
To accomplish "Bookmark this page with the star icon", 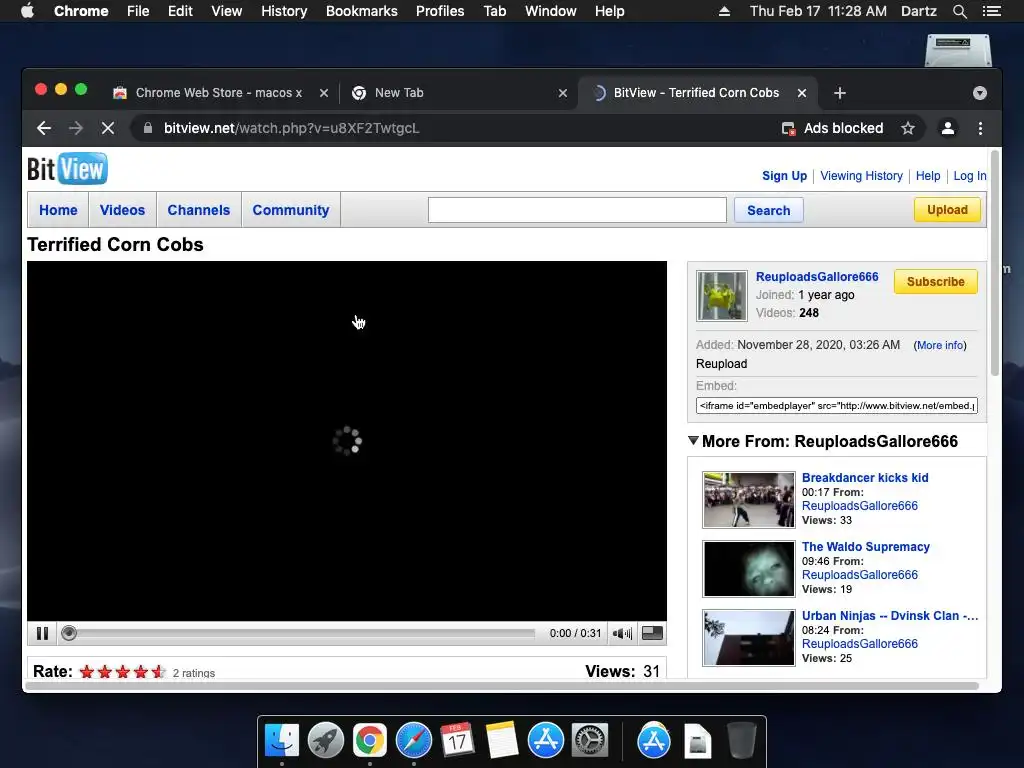I will 908,128.
